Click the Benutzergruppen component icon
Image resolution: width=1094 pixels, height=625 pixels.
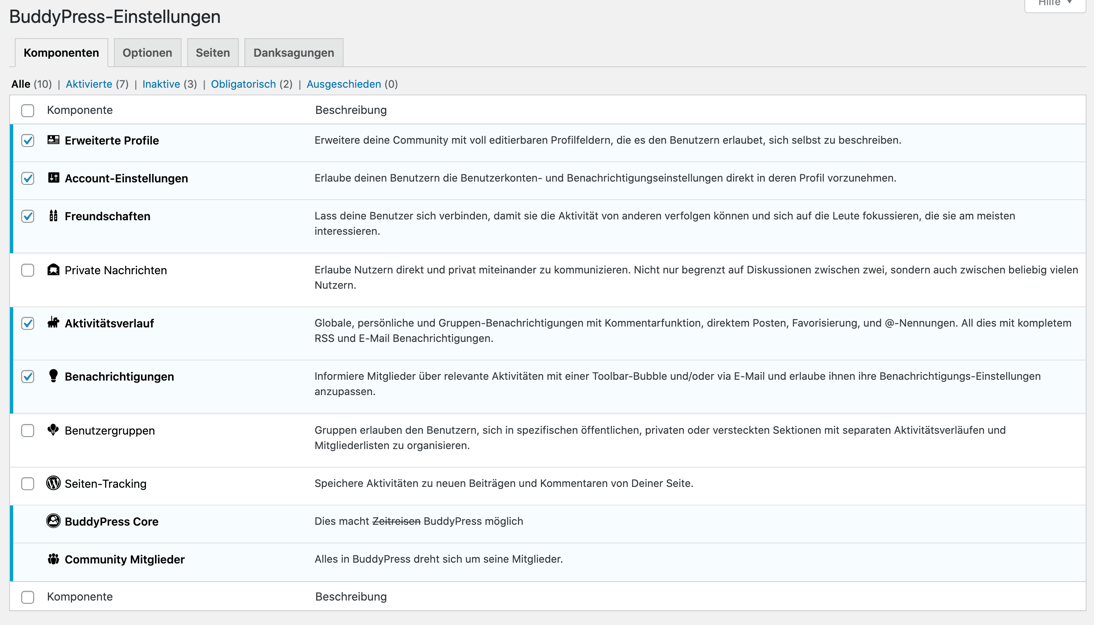[x=53, y=430]
